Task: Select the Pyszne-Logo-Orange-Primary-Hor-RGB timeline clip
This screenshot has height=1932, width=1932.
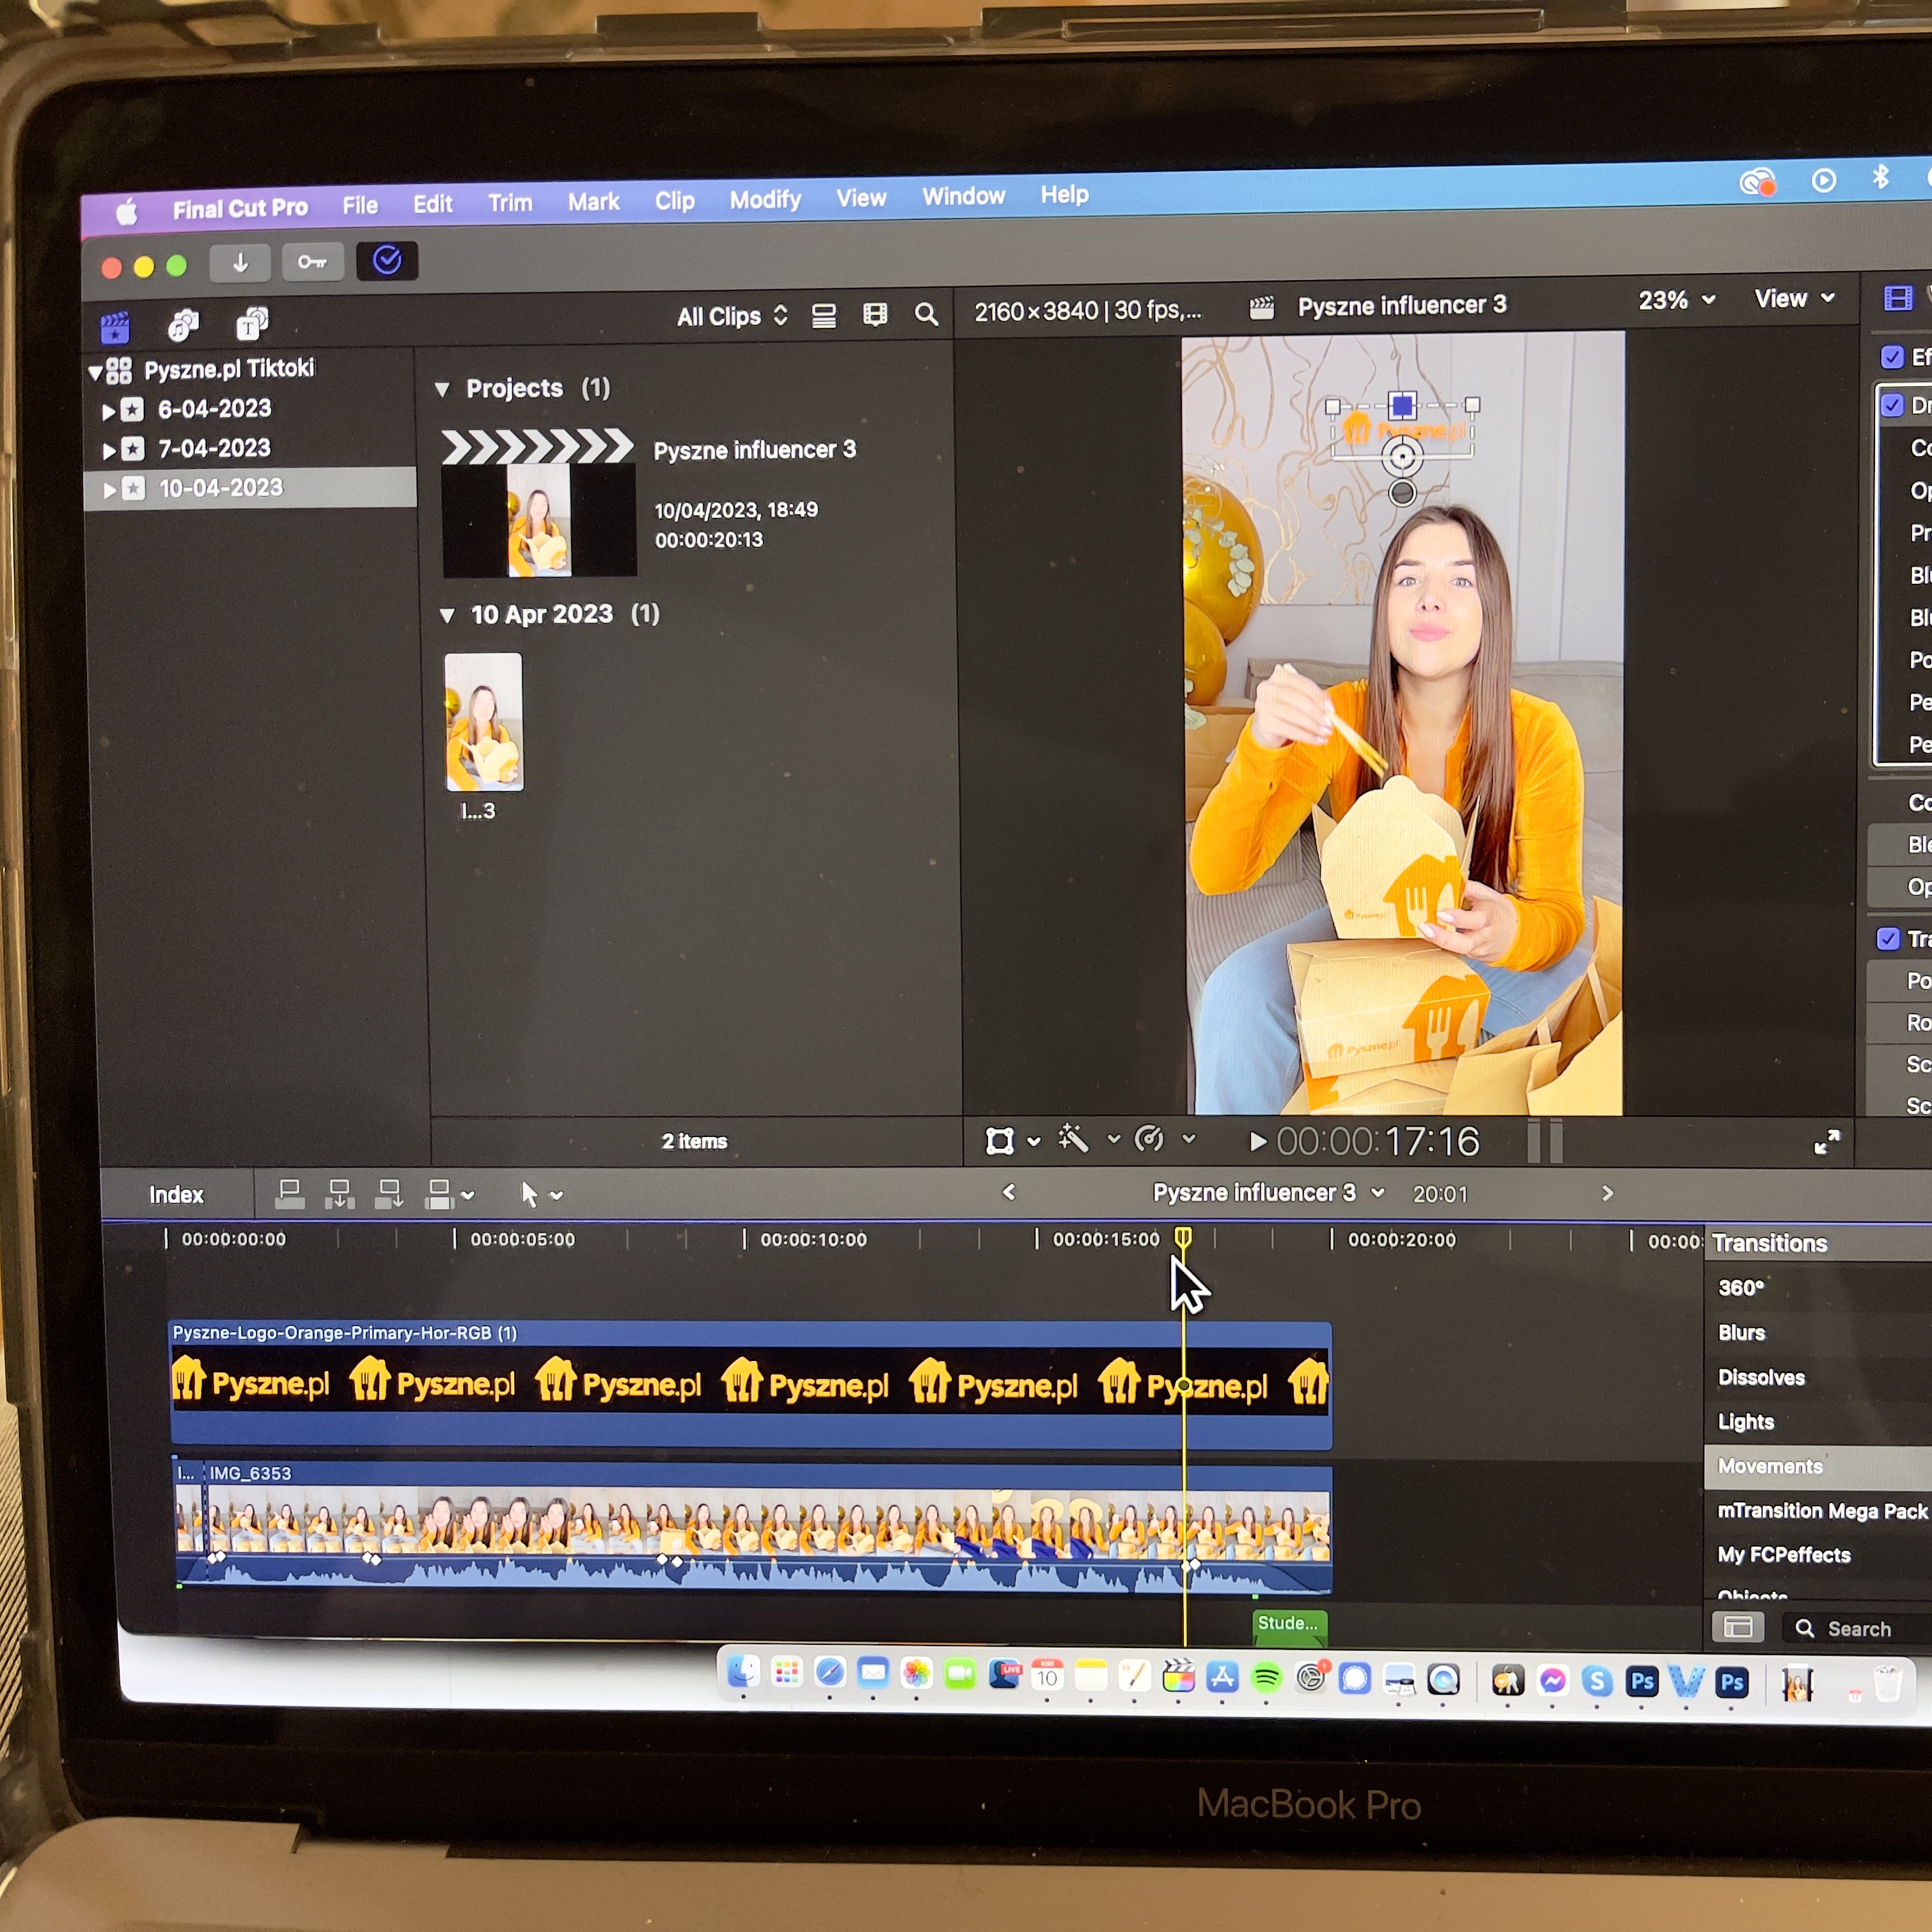Action: [751, 1386]
